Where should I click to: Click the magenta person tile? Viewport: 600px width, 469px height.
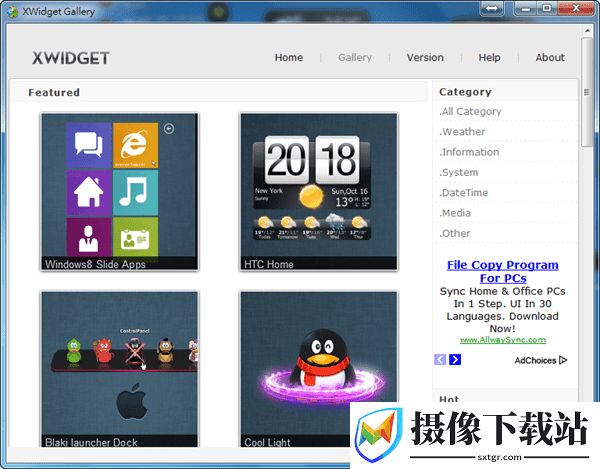point(89,239)
